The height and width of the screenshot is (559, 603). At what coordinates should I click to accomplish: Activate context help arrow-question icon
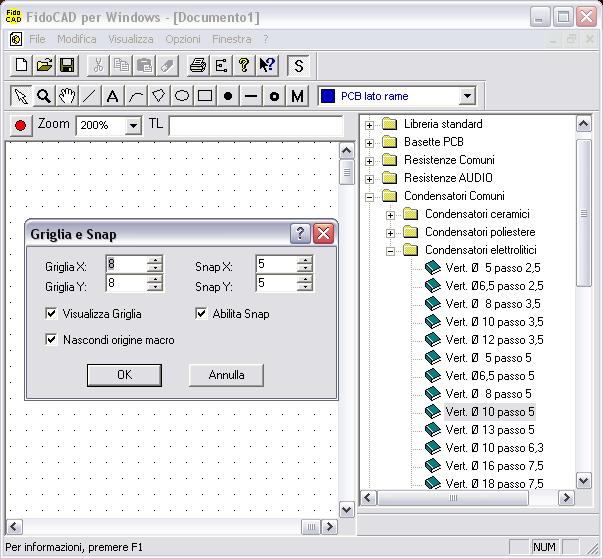(x=267, y=65)
